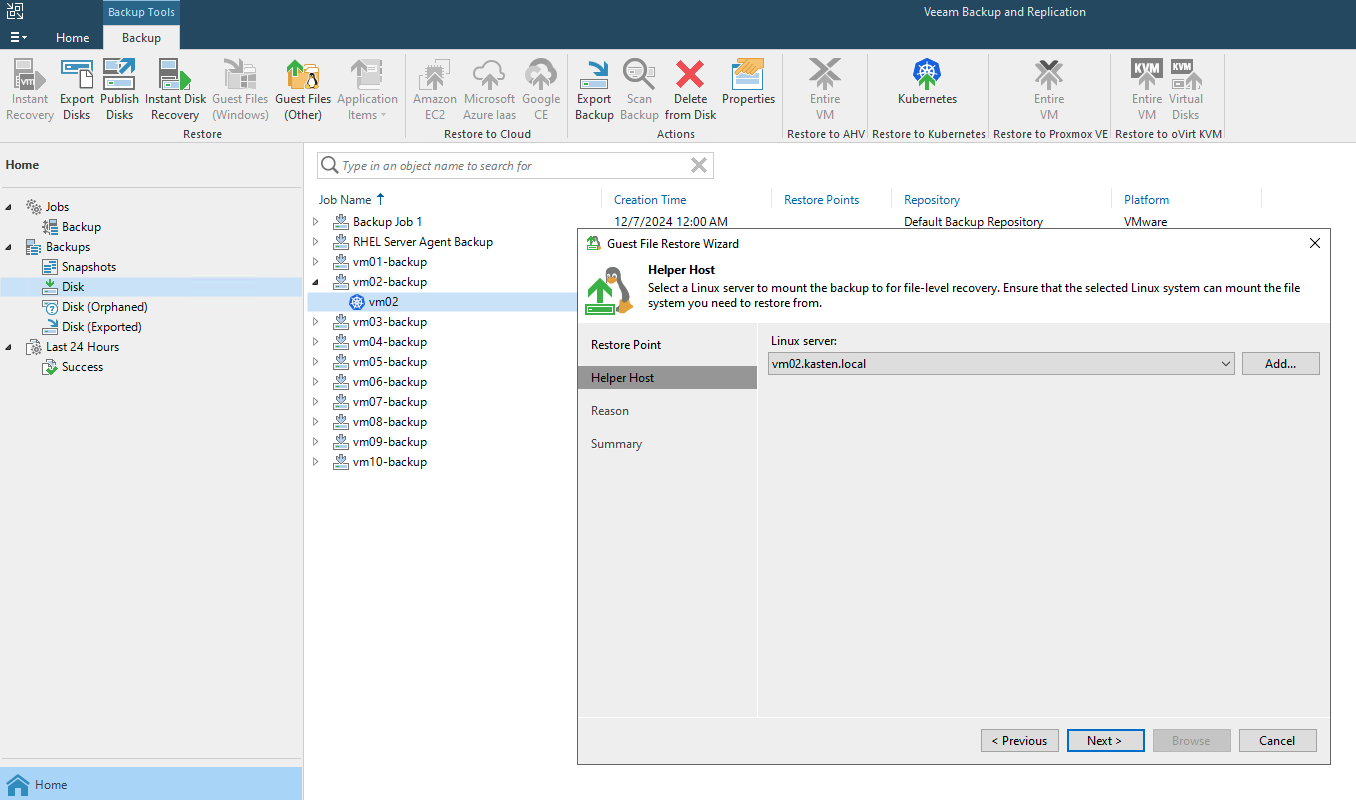The image size is (1356, 800).
Task: Select Disk under Backups
Action: coord(73,287)
